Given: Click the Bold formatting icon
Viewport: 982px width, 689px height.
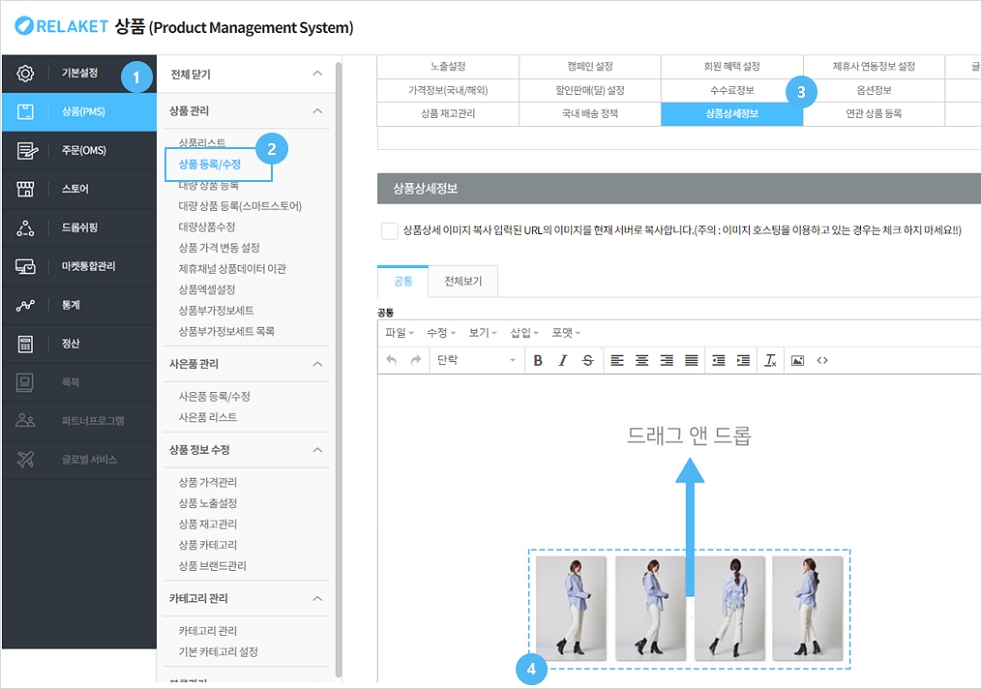Looking at the screenshot, I should point(538,361).
